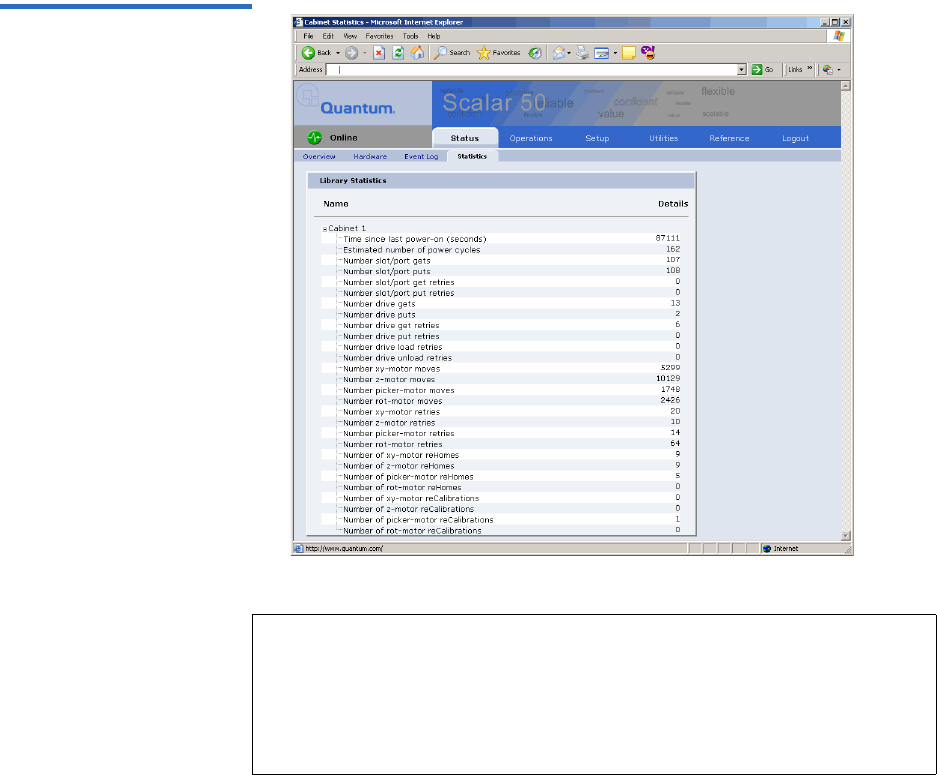937x775 pixels.
Task: Open the Utilities tab
Action: click(663, 138)
